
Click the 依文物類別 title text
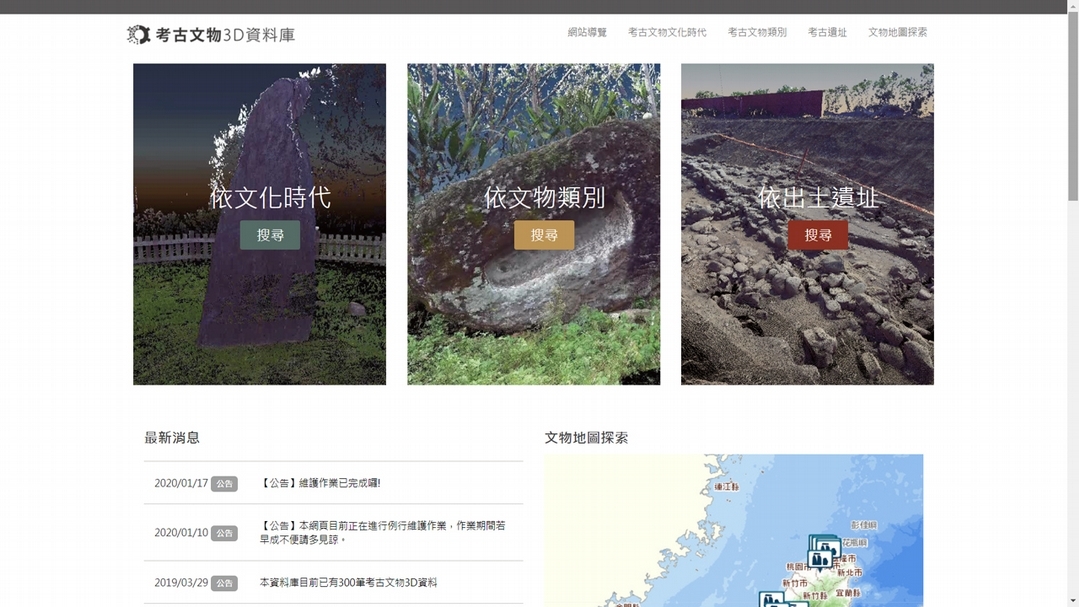click(544, 198)
